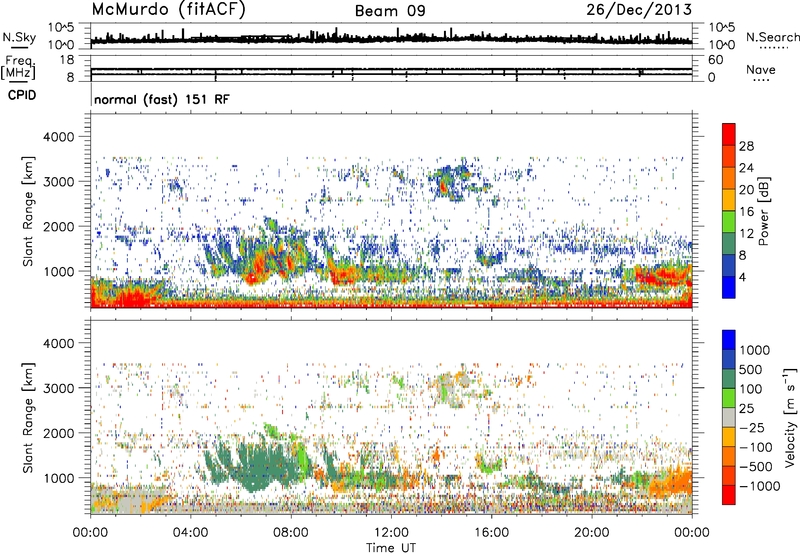Click the velocity panel 'Slant Range [km]' label
The height and width of the screenshot is (554, 800).
pos(28,418)
